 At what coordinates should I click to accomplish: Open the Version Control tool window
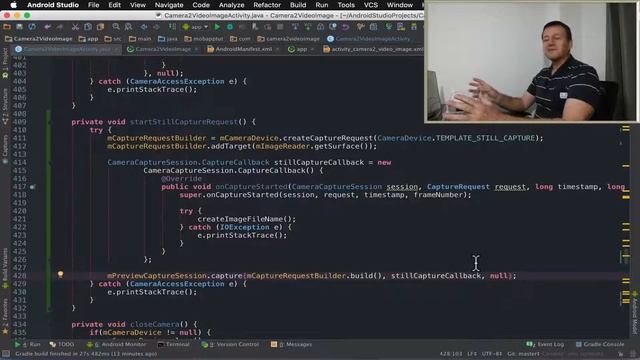pos(230,344)
